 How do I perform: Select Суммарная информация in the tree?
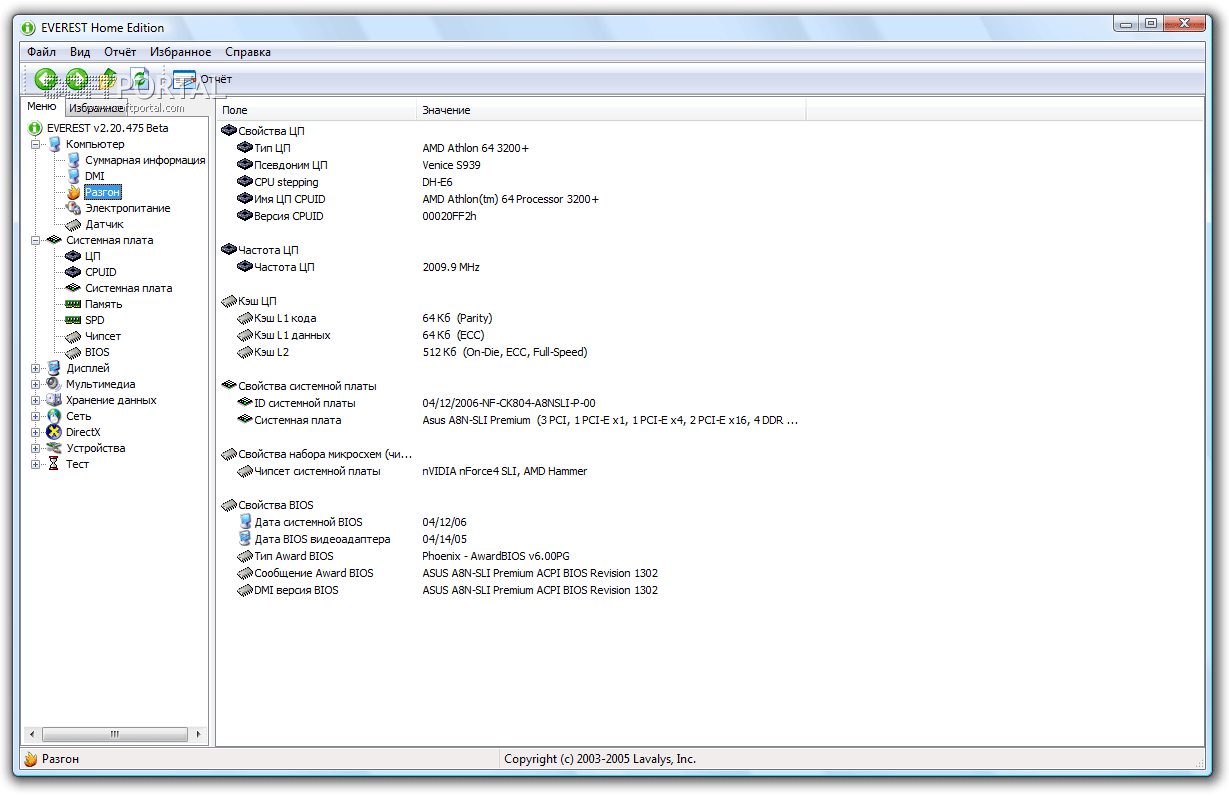coord(145,160)
